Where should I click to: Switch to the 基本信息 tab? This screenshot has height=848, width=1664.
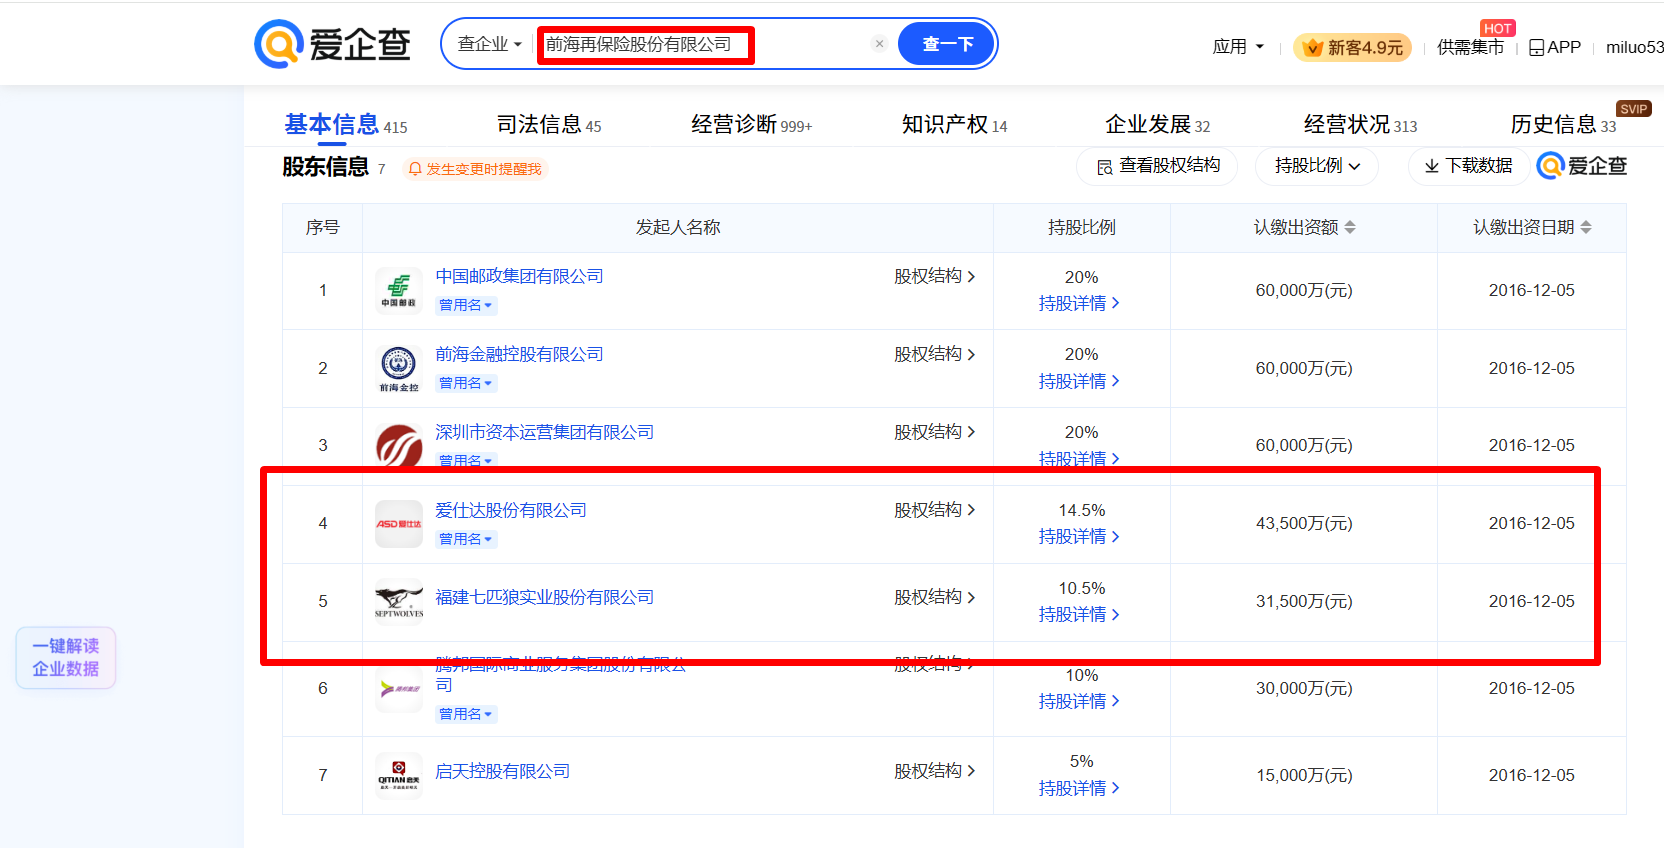click(345, 125)
